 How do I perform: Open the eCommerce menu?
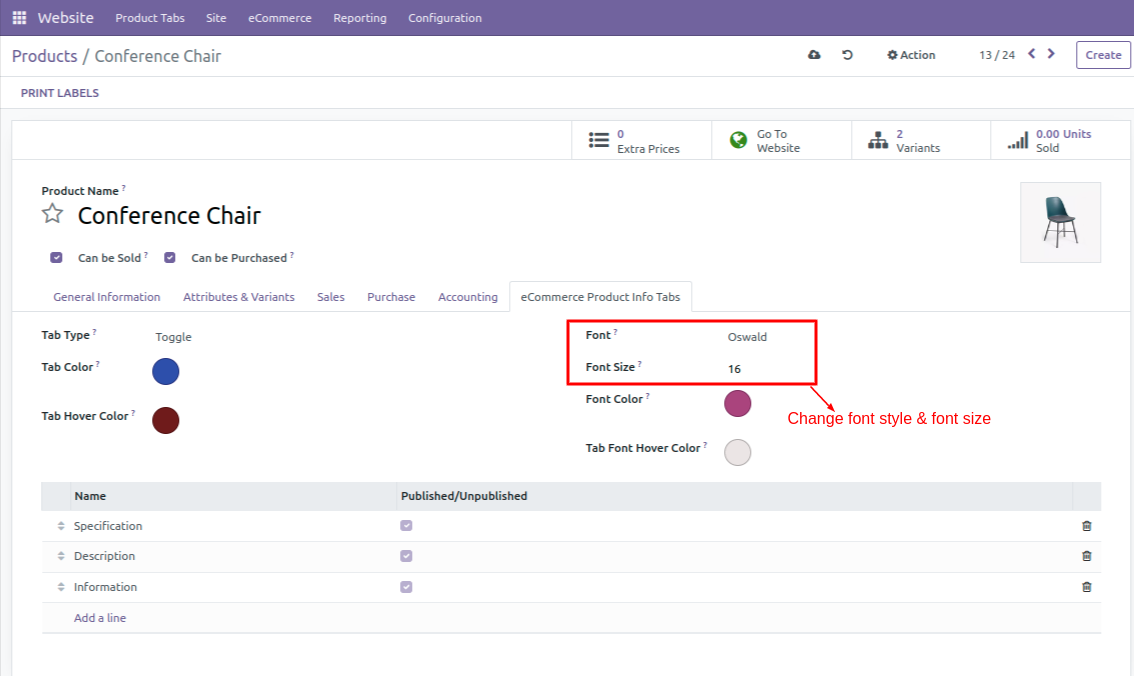[x=280, y=18]
